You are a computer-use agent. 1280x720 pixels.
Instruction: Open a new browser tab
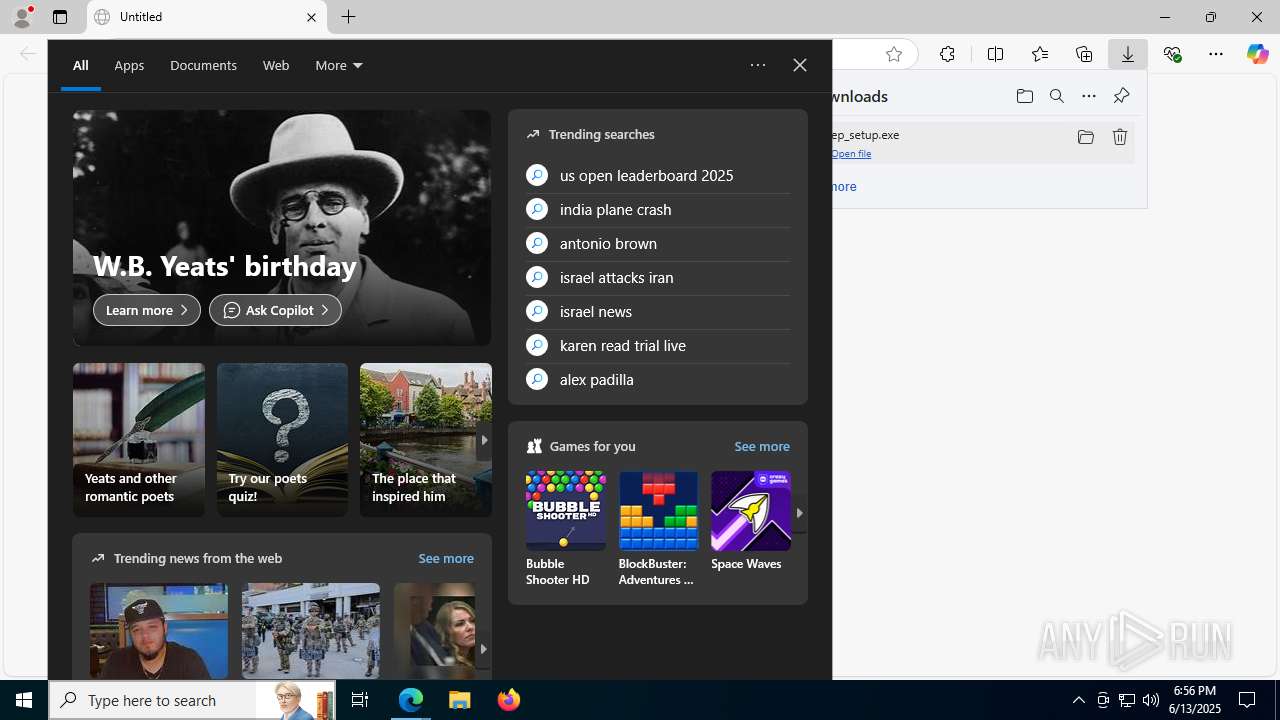click(348, 17)
